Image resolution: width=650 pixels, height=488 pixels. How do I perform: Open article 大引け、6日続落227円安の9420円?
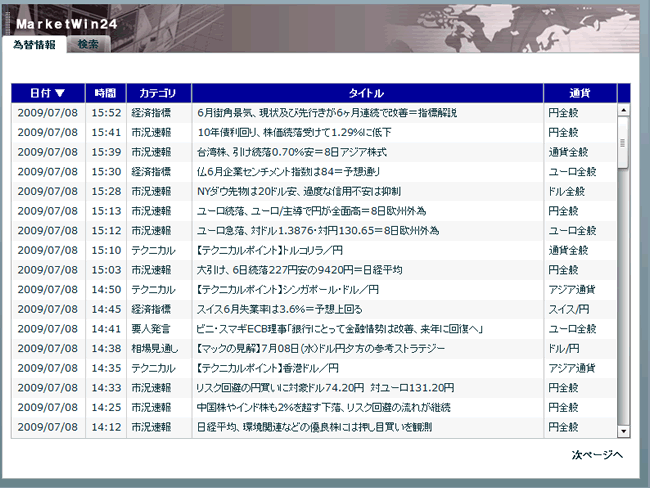tap(299, 270)
